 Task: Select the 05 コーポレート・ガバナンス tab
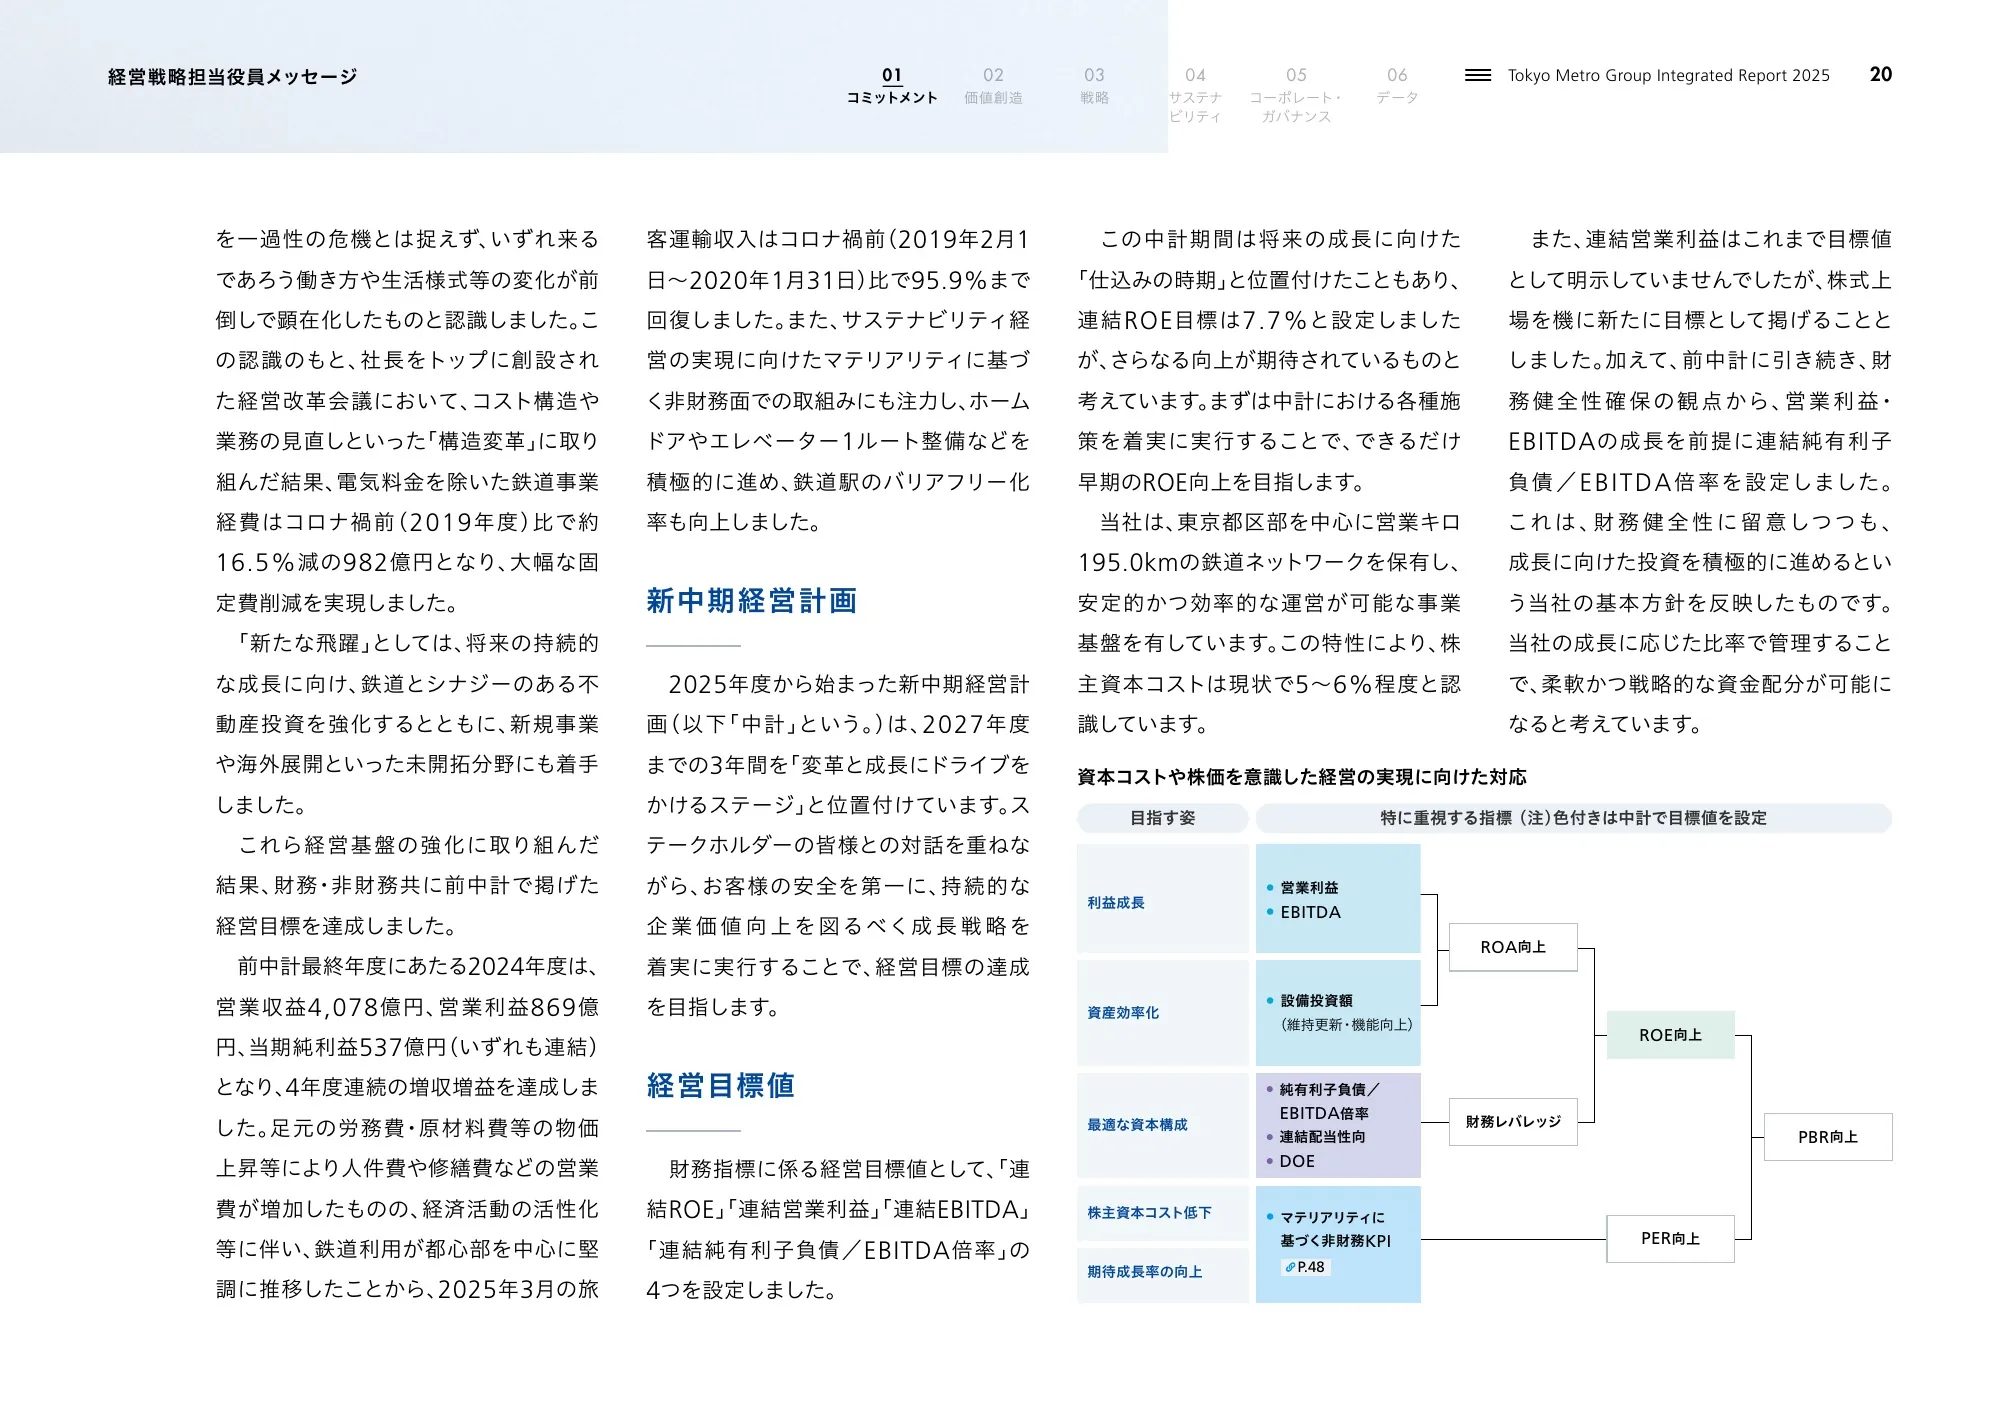tap(1296, 96)
